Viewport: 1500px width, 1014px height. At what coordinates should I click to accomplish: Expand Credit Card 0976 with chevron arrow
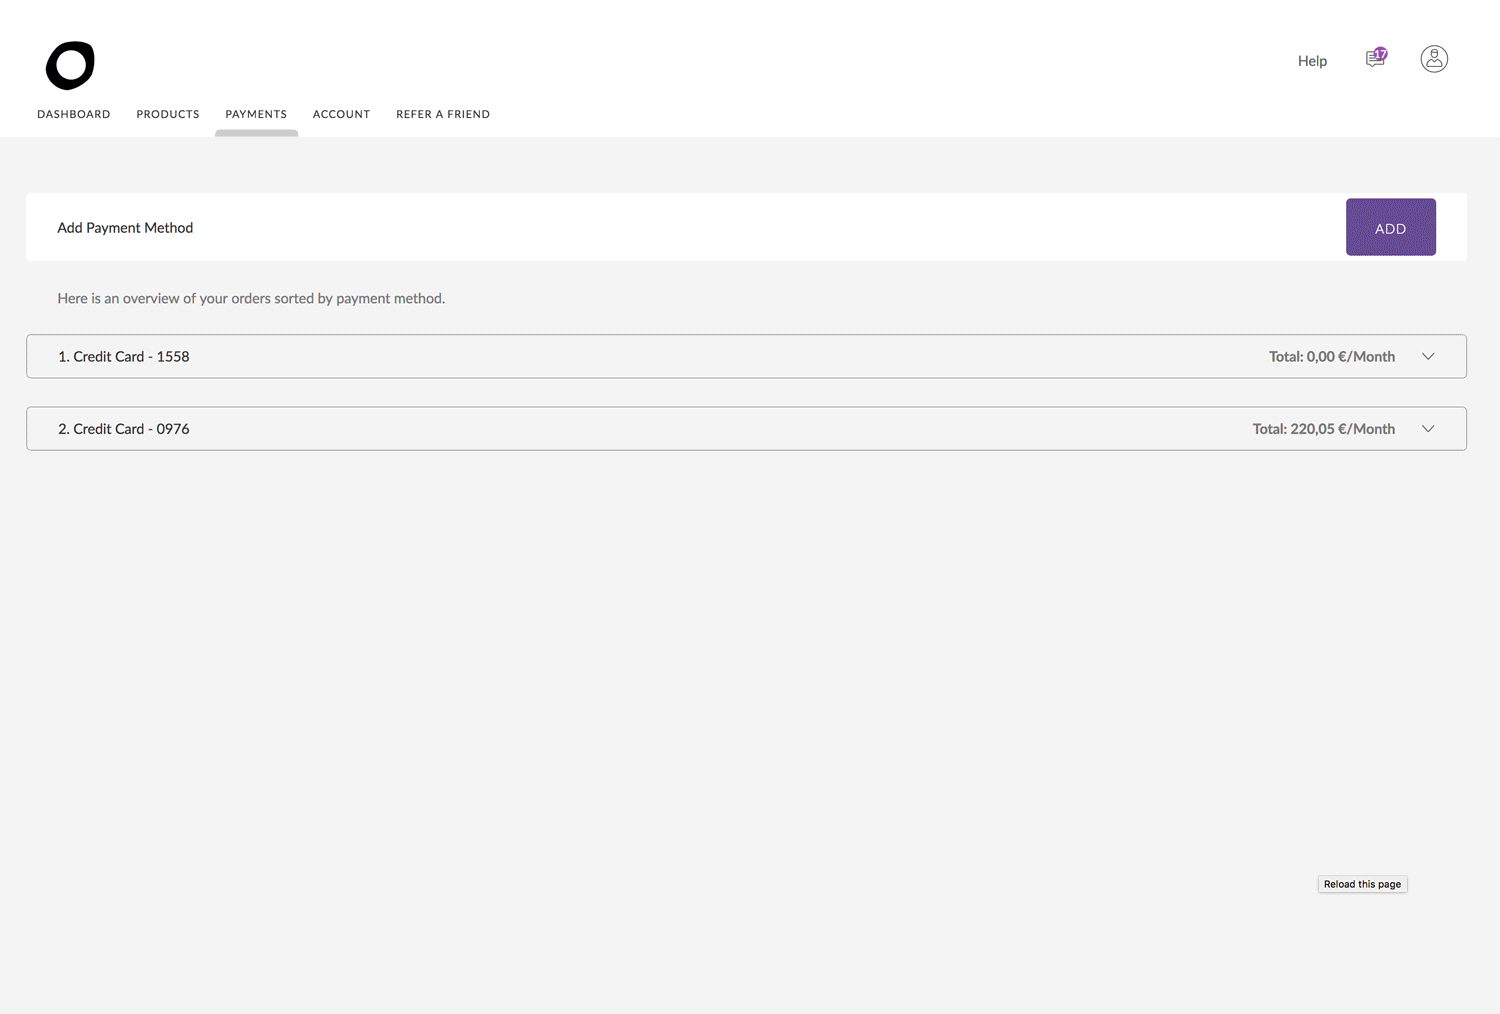(1428, 429)
